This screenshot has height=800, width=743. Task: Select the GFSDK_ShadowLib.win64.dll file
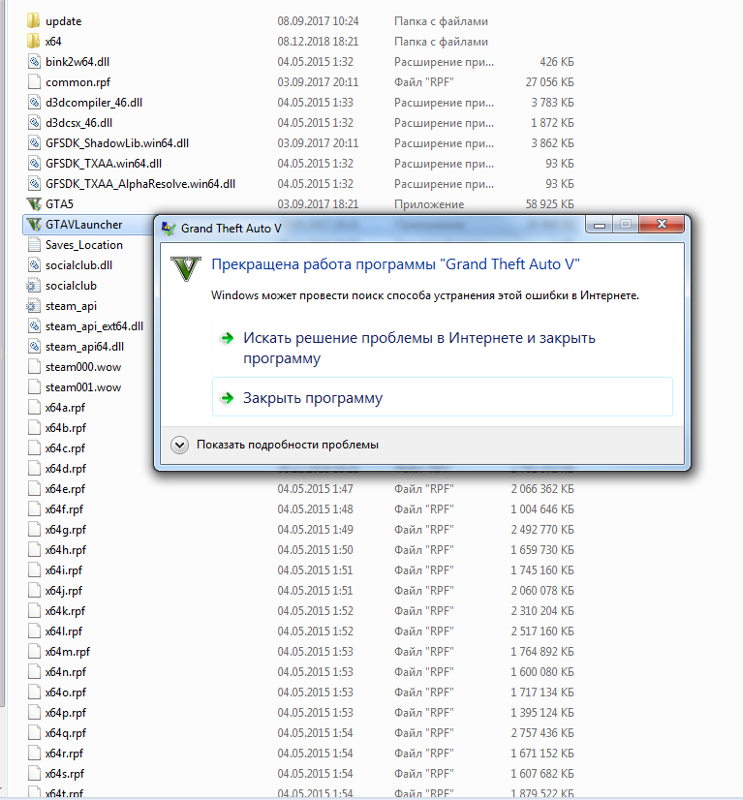click(x=116, y=143)
